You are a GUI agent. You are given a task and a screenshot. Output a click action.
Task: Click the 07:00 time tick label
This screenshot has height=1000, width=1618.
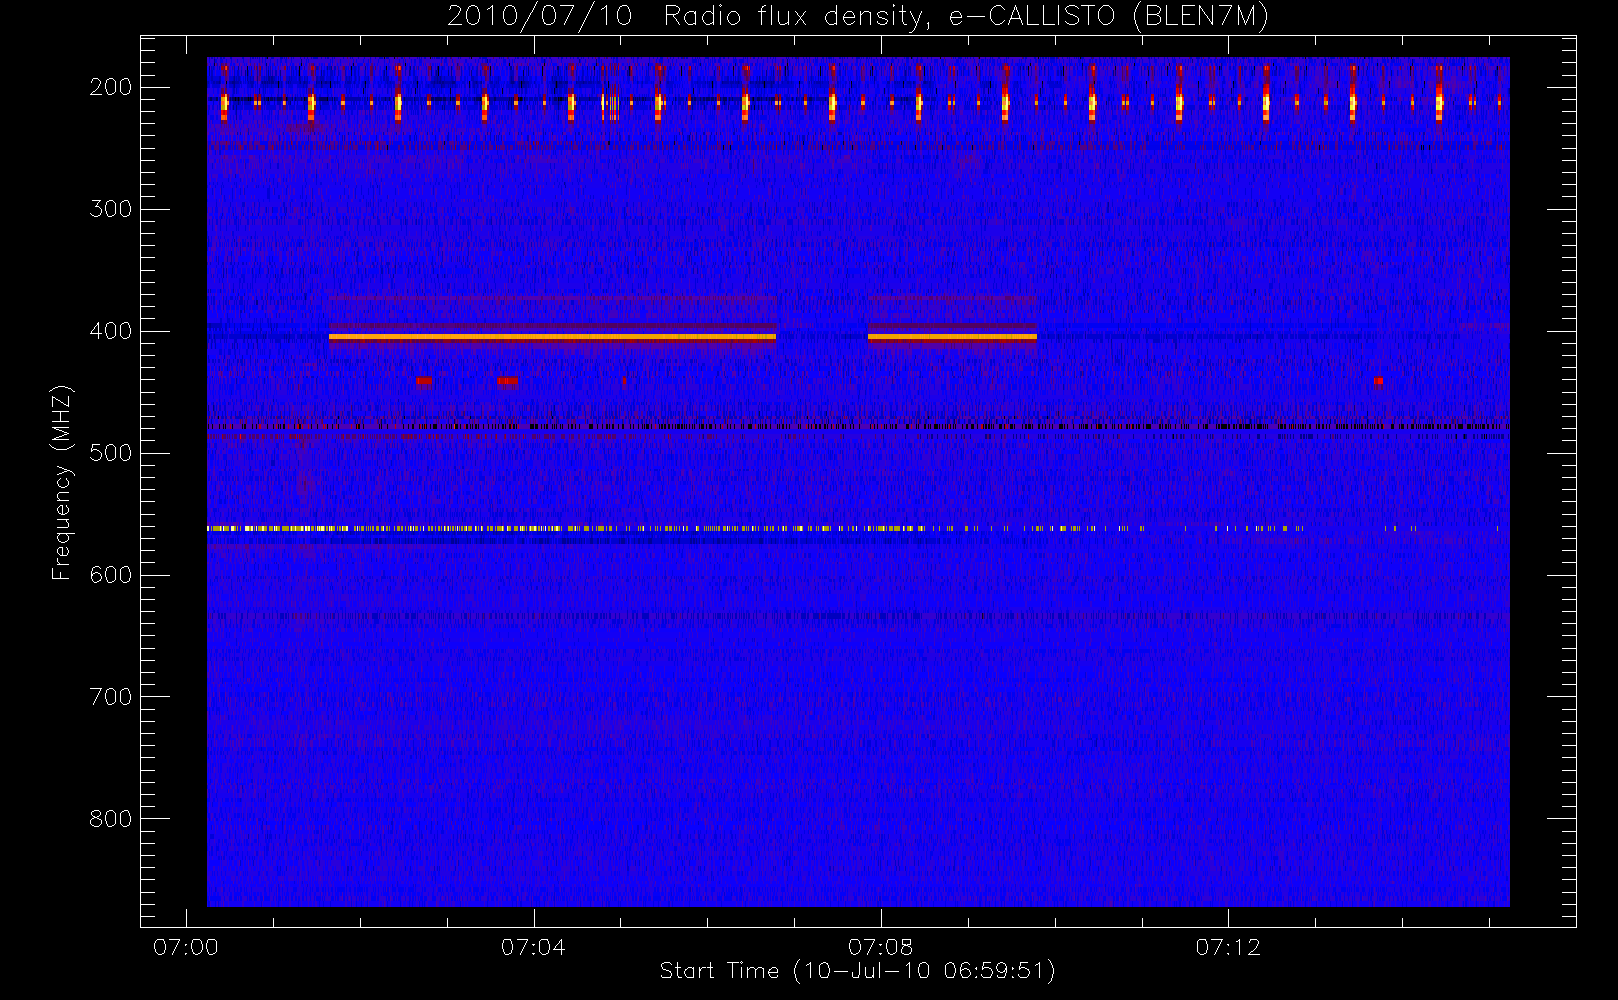pos(186,947)
